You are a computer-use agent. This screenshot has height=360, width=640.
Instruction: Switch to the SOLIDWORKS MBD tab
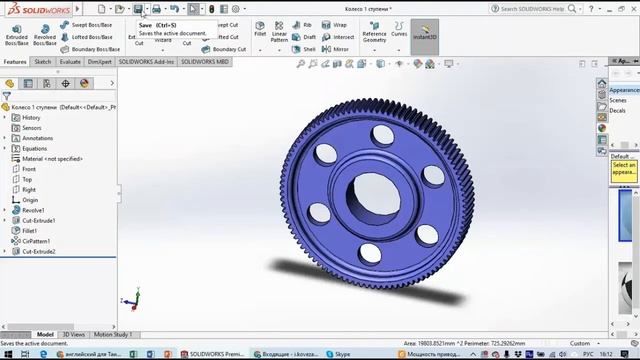coord(205,62)
